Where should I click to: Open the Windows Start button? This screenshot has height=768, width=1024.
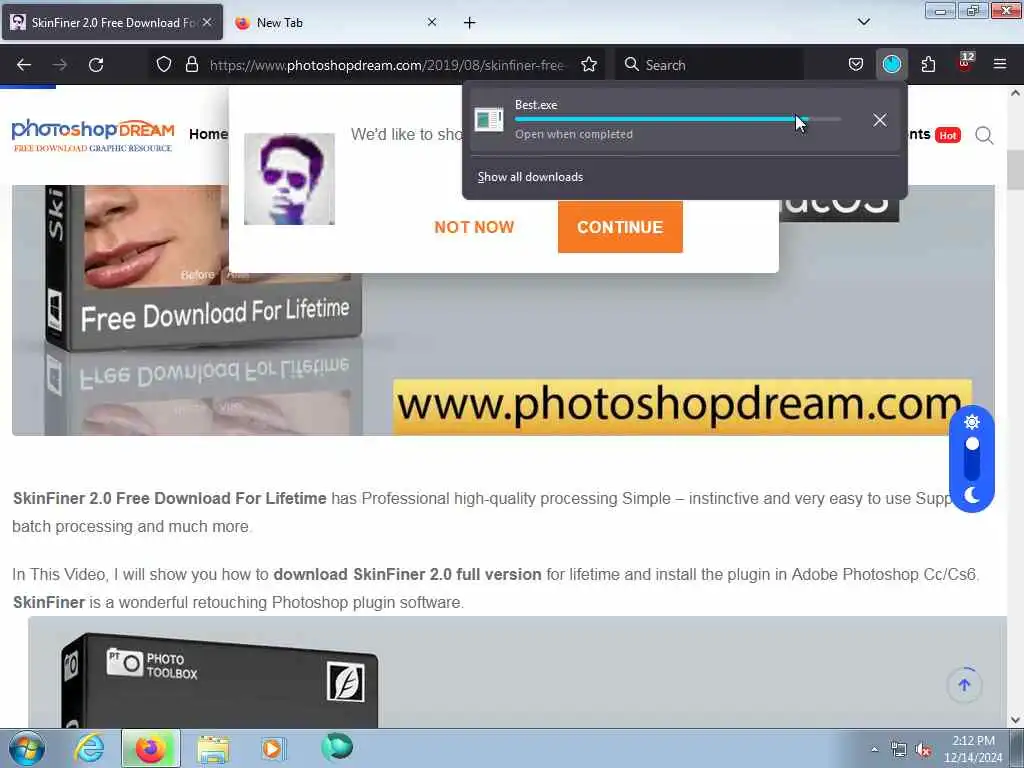click(27, 748)
